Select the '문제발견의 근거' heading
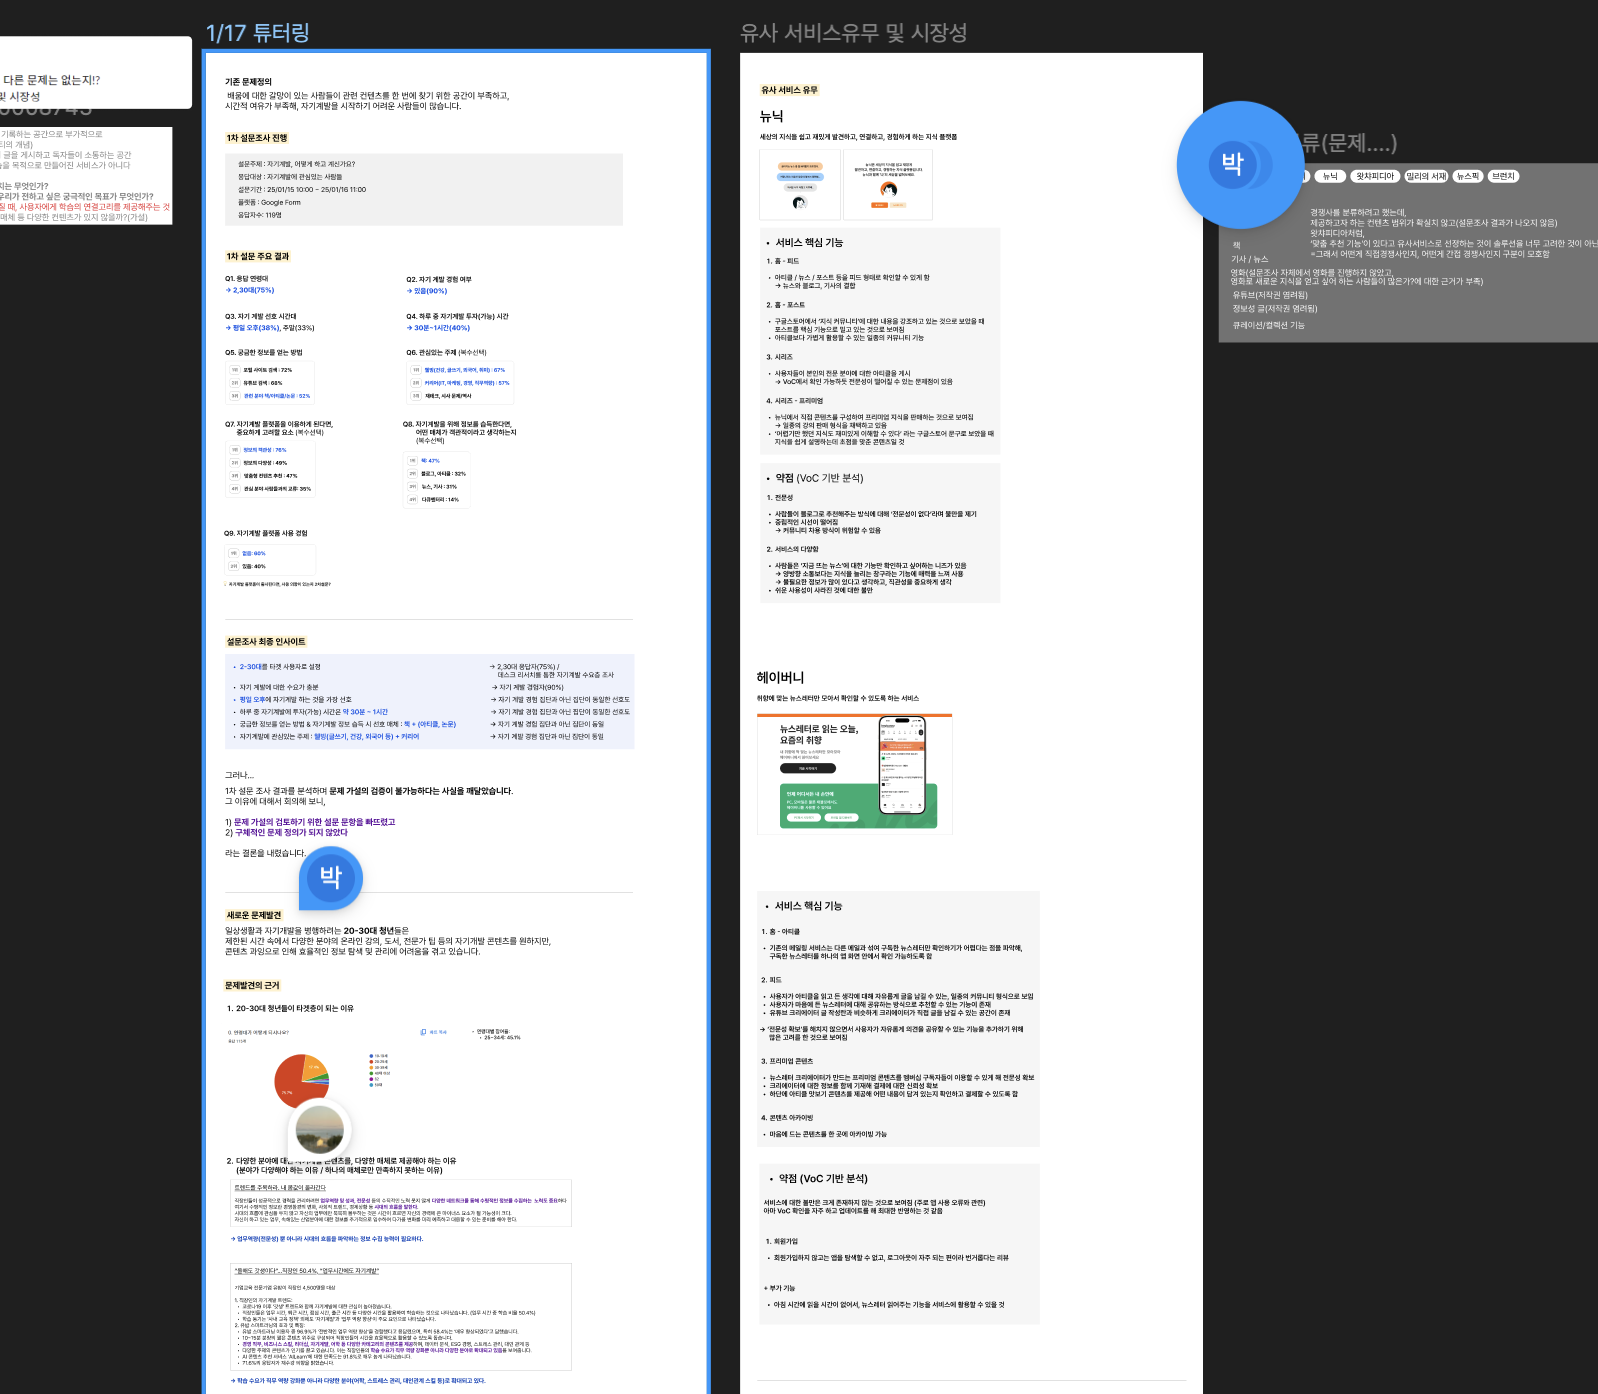Image resolution: width=1598 pixels, height=1394 pixels. (252, 985)
